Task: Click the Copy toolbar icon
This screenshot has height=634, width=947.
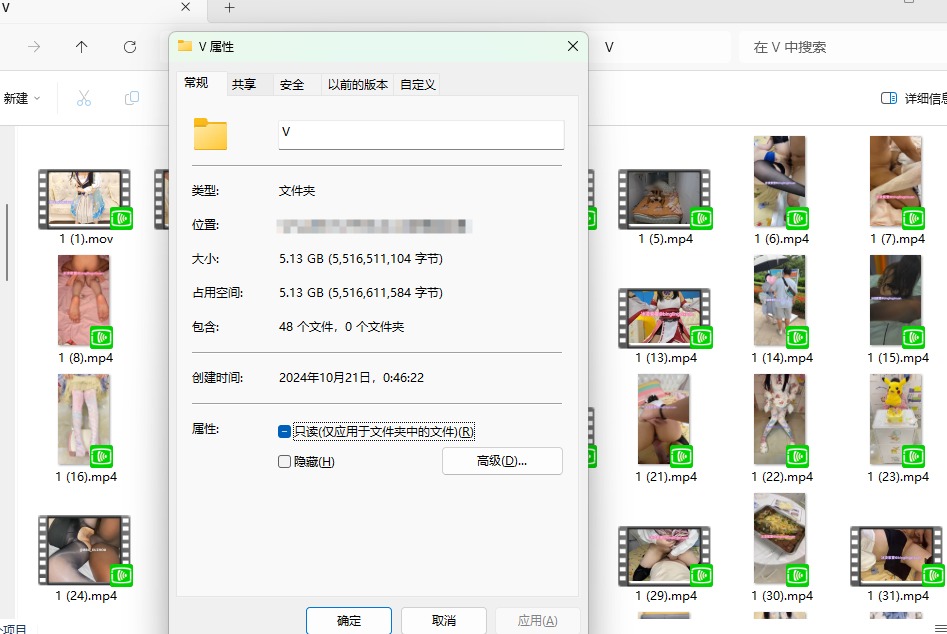Action: 131,98
